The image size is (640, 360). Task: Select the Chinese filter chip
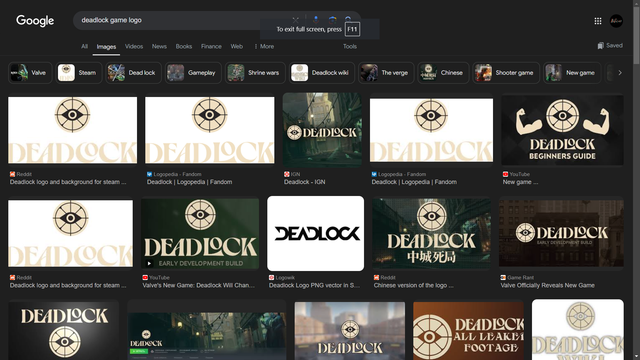point(443,73)
